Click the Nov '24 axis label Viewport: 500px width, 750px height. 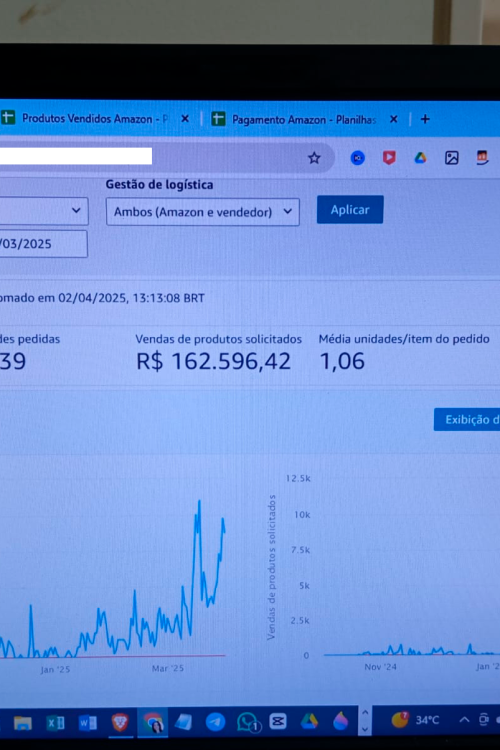[380, 667]
